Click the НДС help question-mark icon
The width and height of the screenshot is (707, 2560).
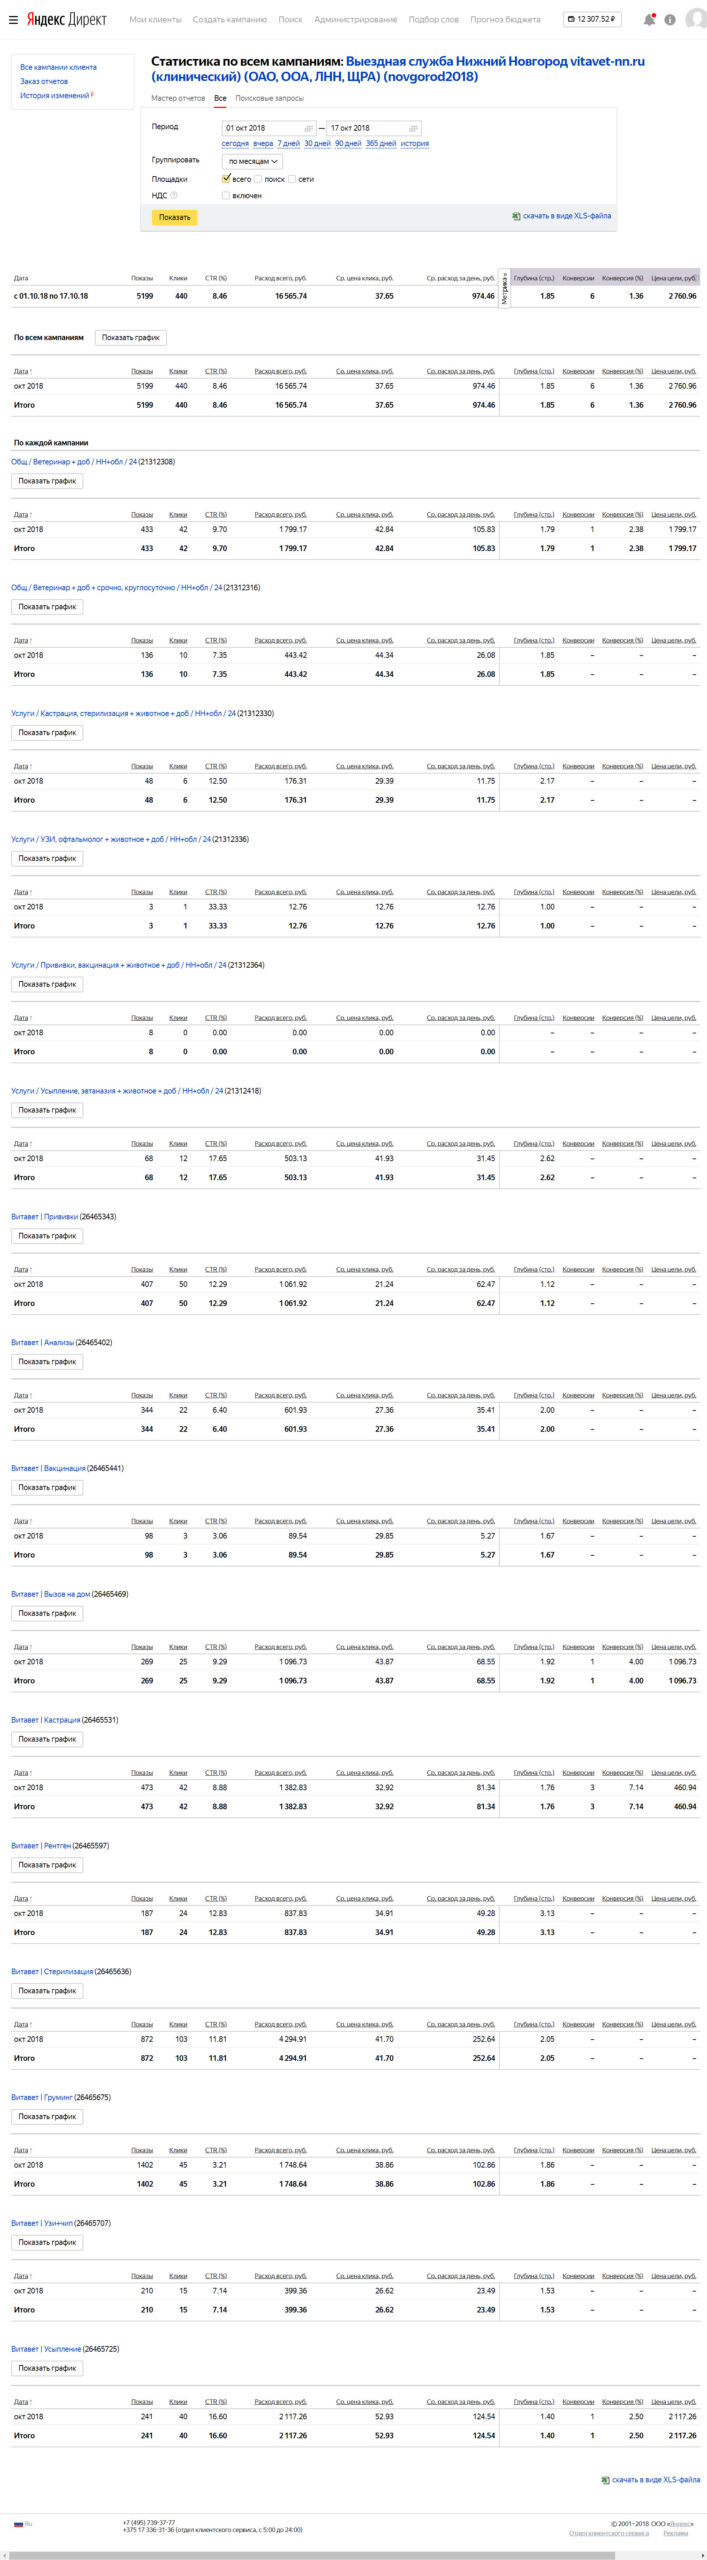(174, 195)
